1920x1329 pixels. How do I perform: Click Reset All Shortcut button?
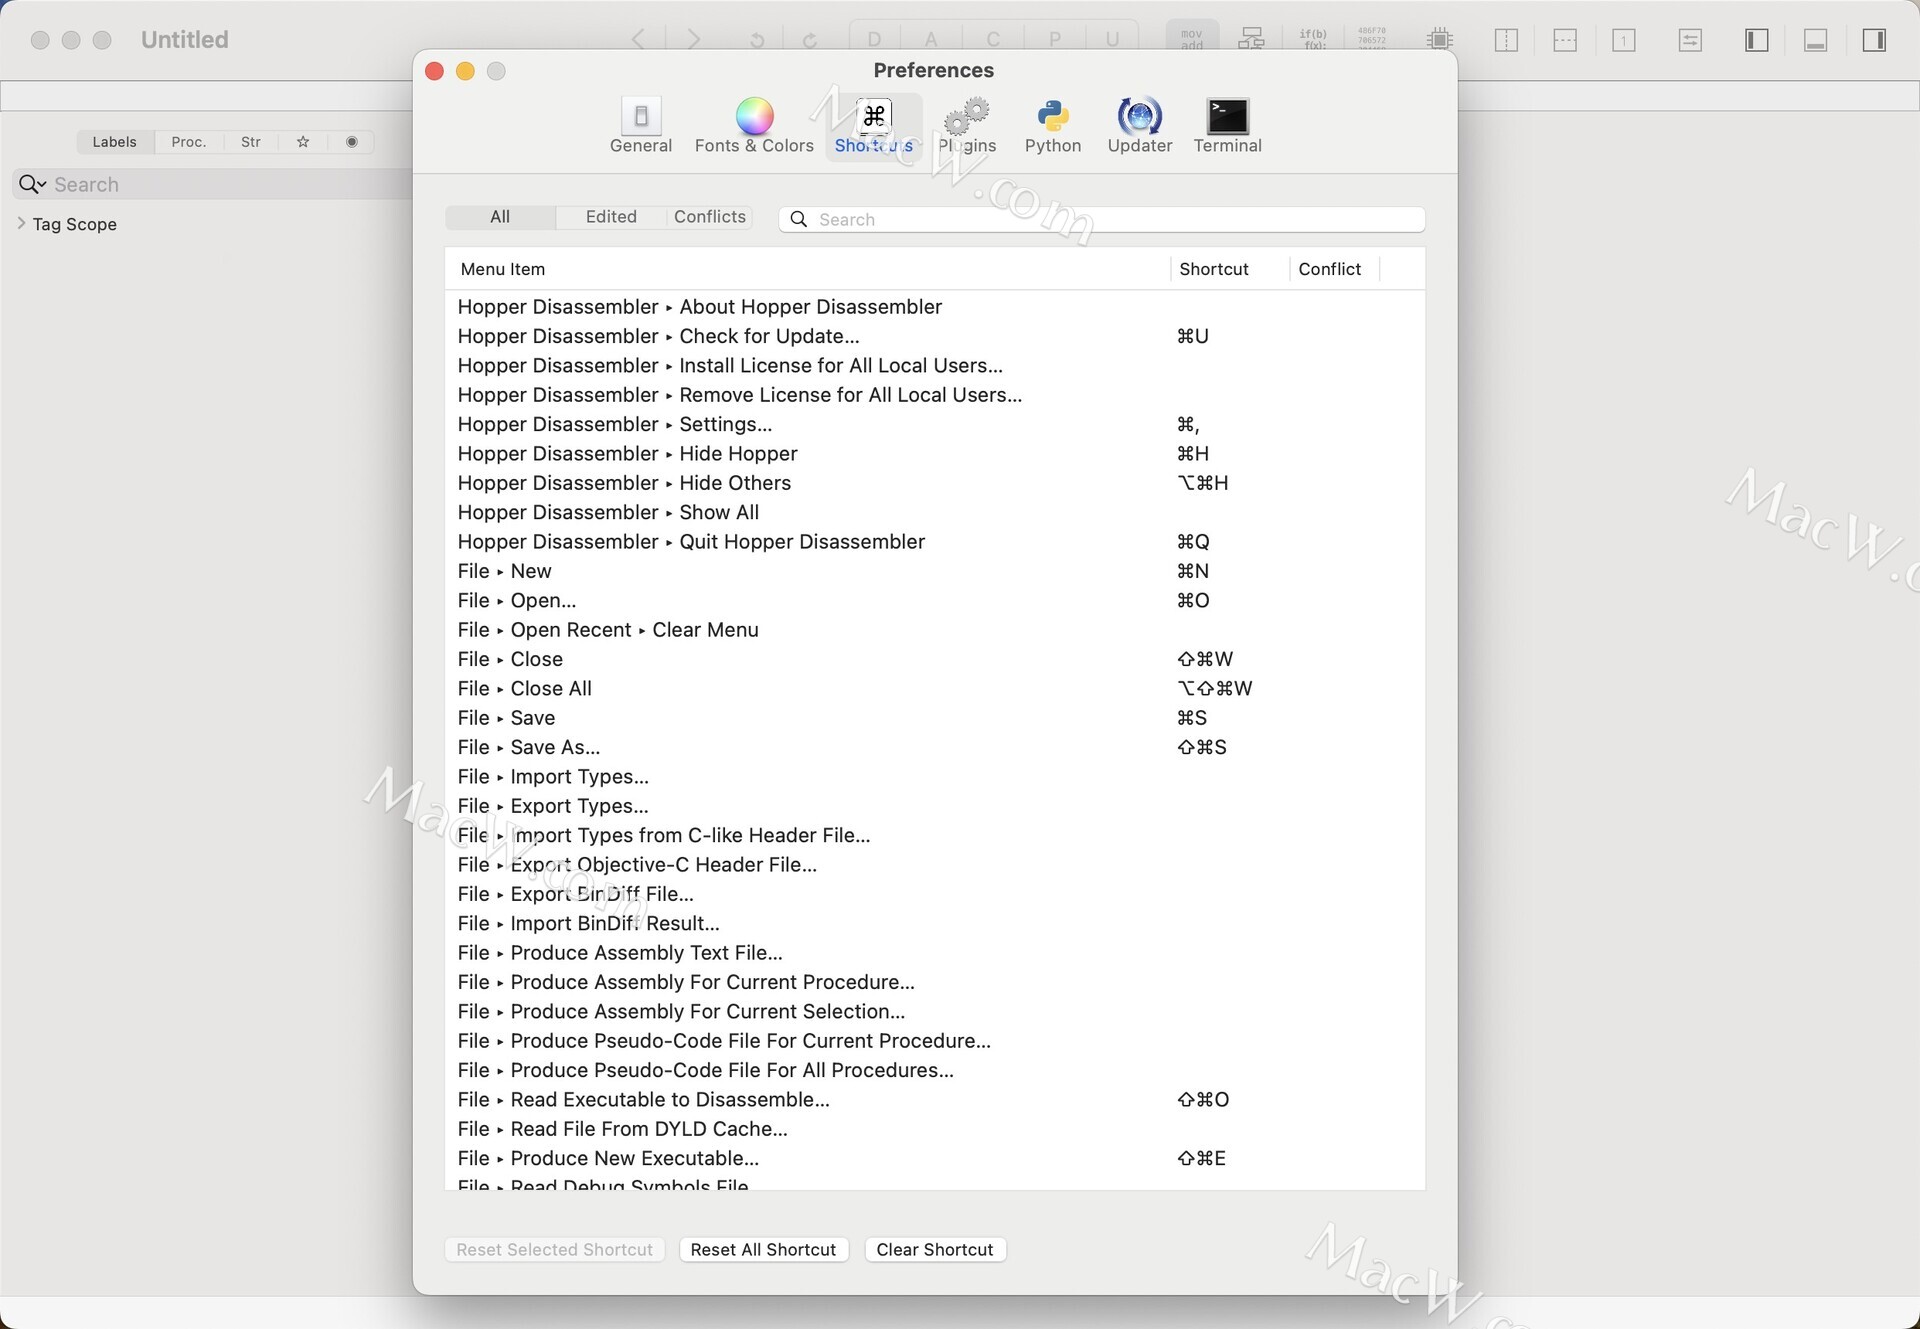click(764, 1250)
